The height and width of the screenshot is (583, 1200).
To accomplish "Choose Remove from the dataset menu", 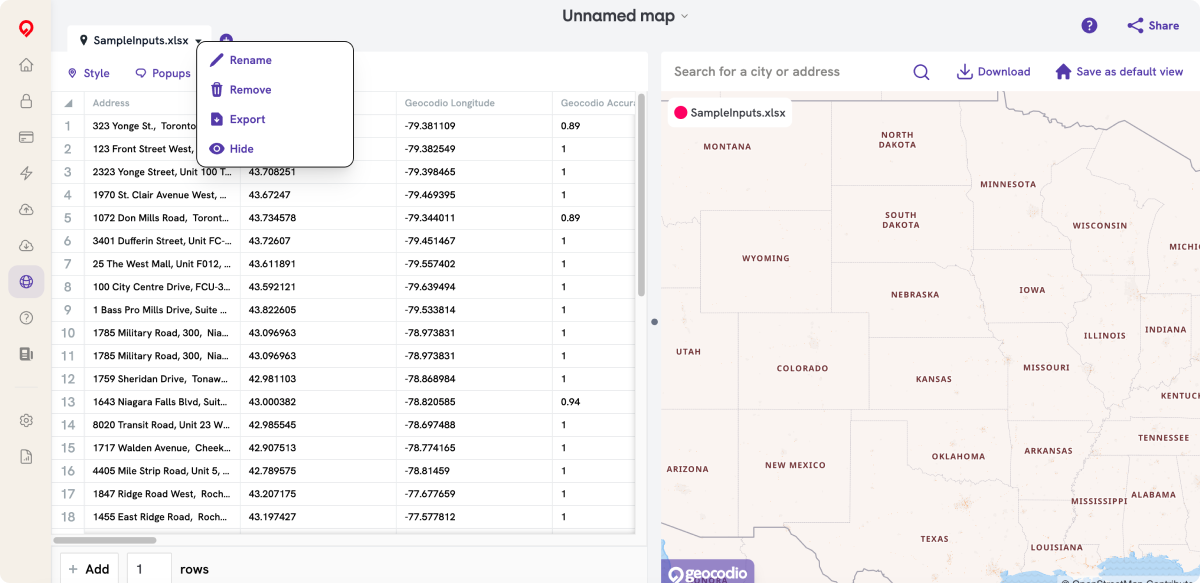I will coord(240,90).
